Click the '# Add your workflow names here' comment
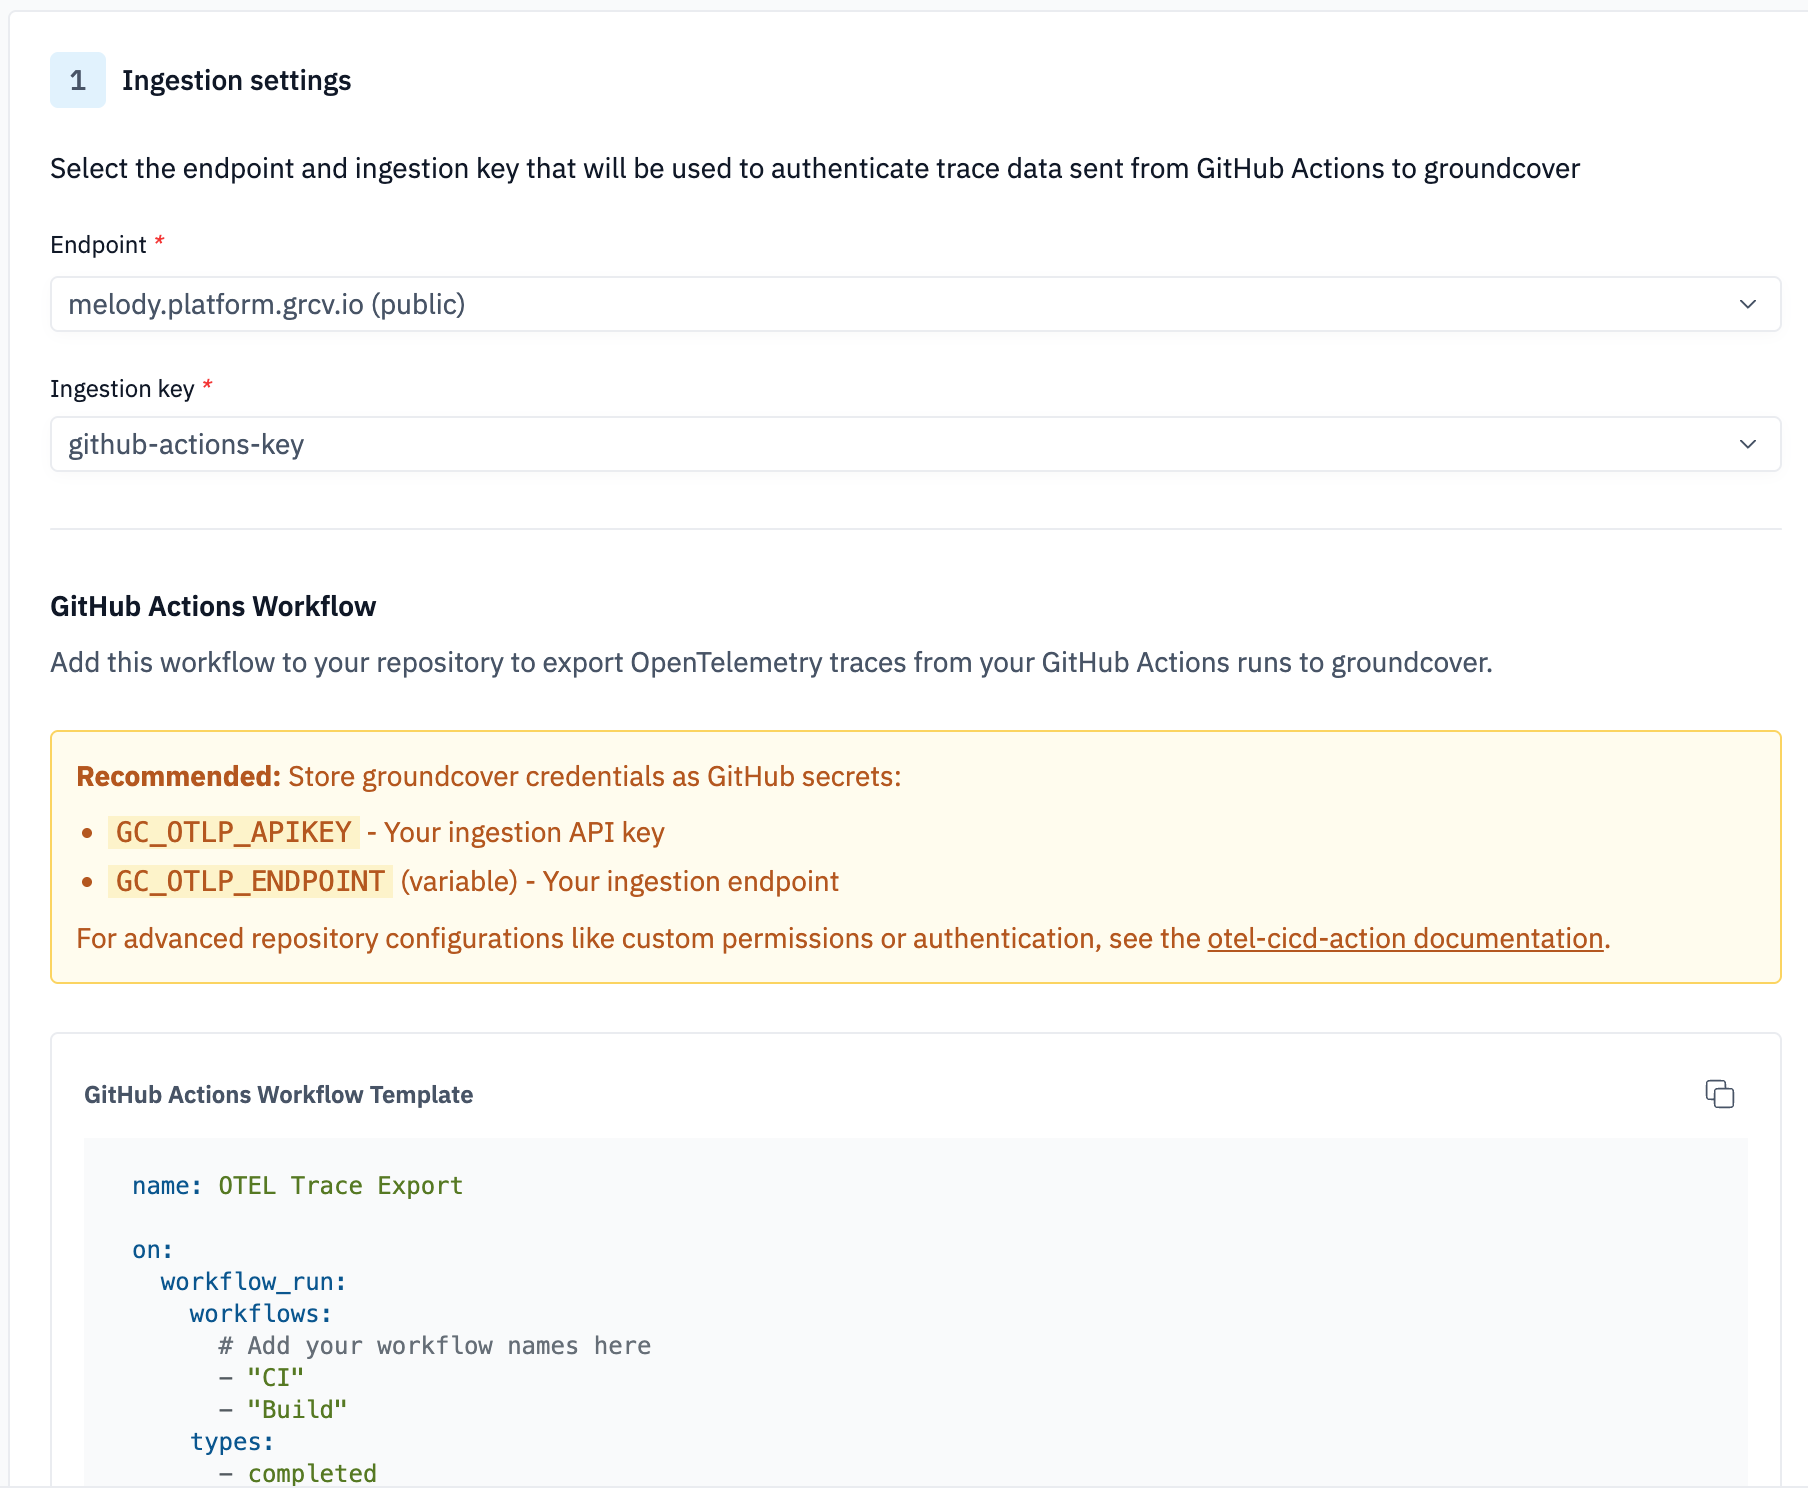The width and height of the screenshot is (1808, 1488). 434,1346
